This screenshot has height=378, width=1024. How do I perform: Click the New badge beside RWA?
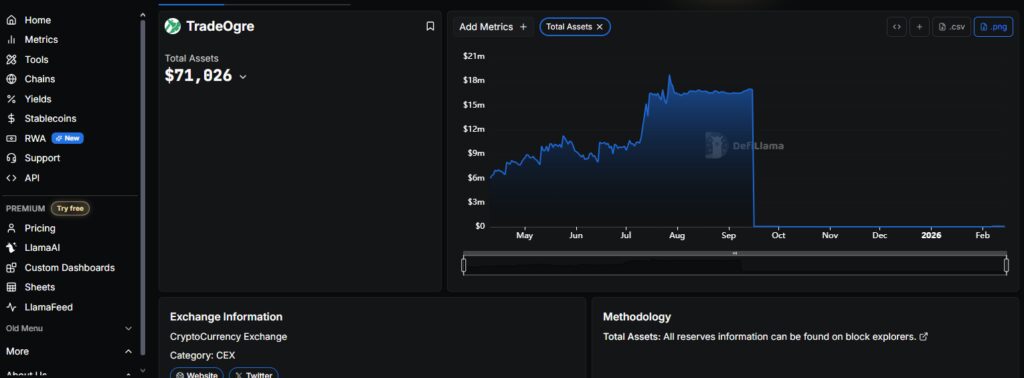point(67,138)
